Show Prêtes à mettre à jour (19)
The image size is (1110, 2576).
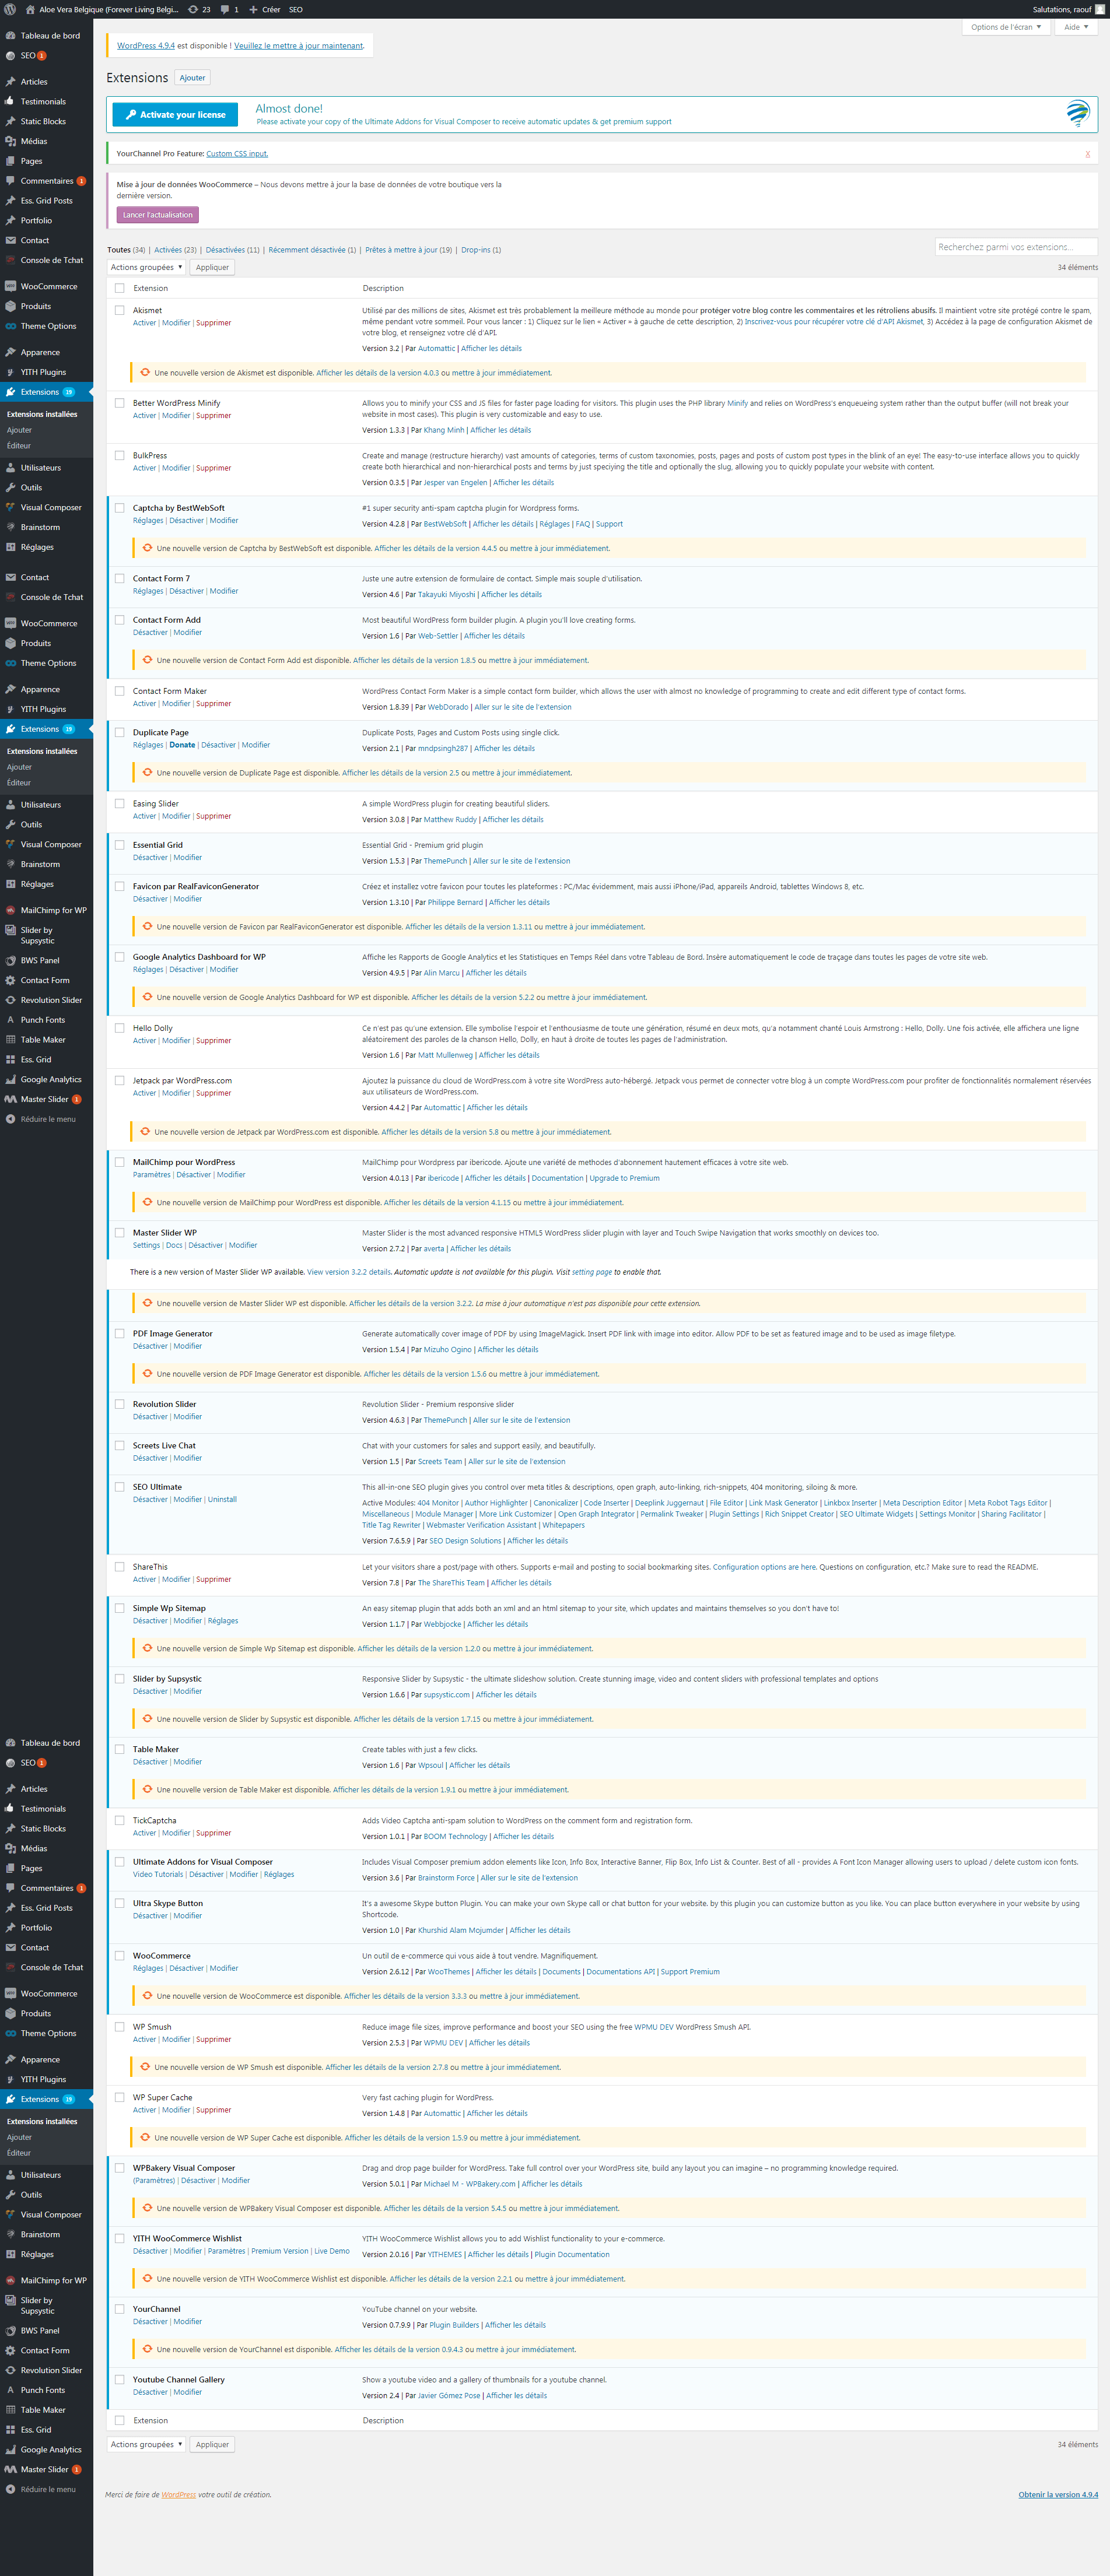pos(409,250)
